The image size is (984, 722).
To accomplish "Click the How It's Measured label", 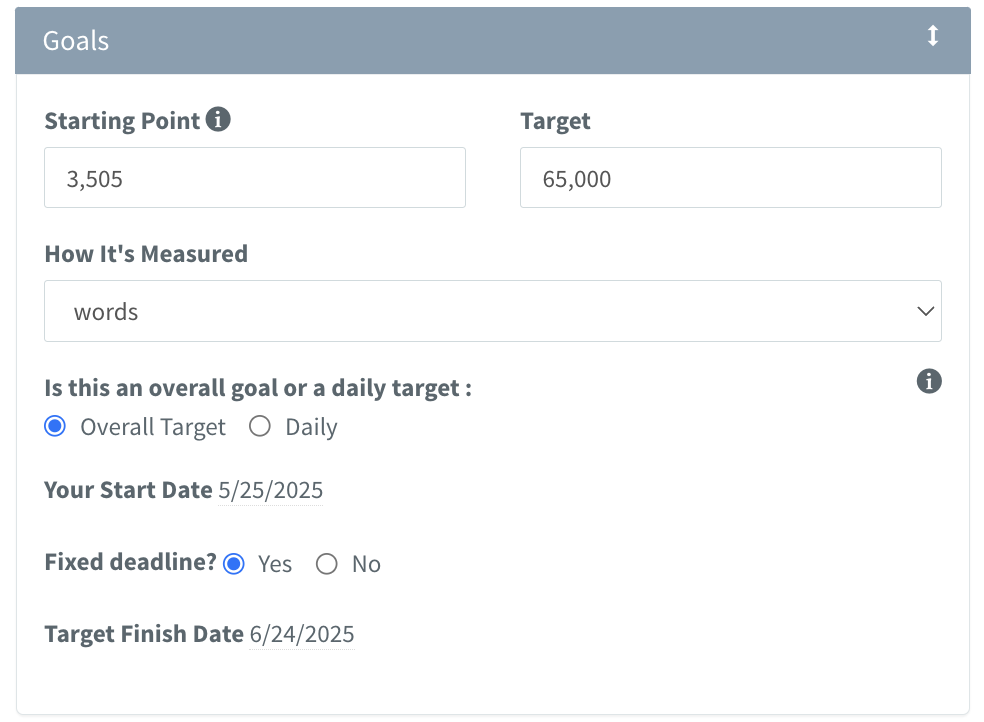I will tap(146, 254).
